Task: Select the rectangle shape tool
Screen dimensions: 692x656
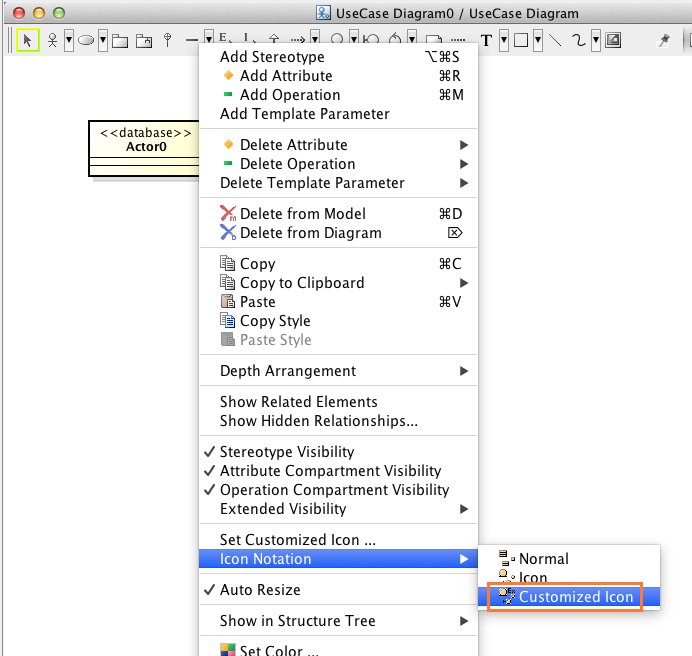Action: [520, 41]
